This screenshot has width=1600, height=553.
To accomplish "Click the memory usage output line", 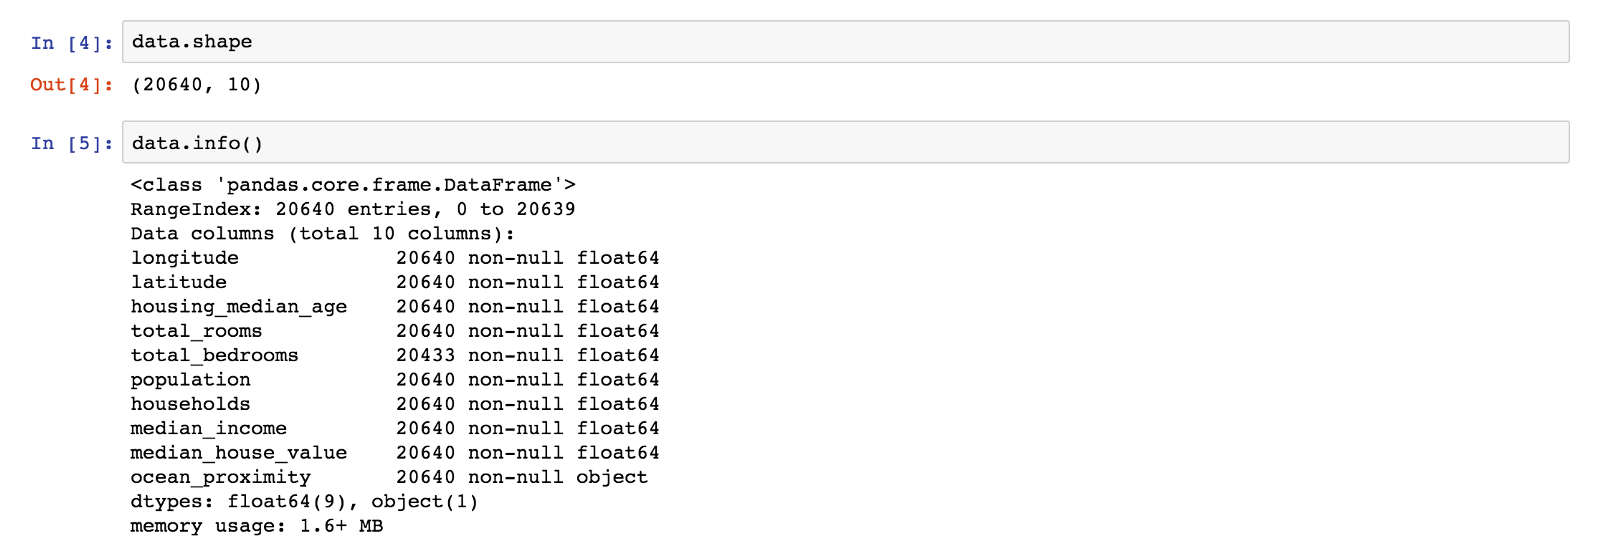I will coord(256,526).
